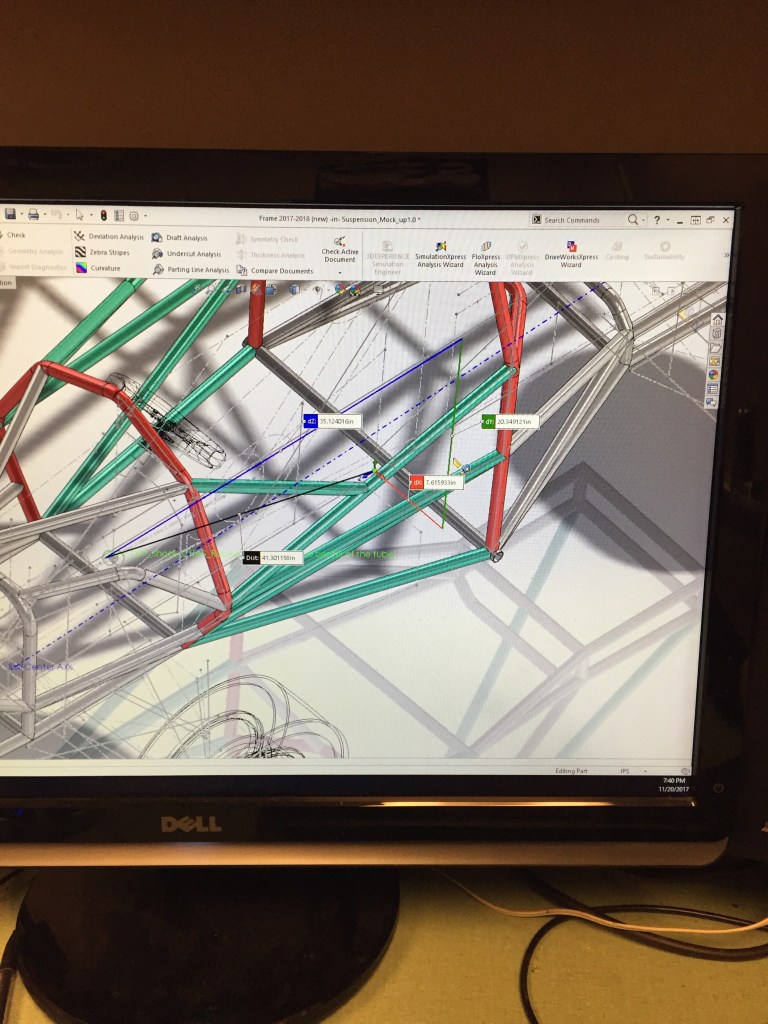The width and height of the screenshot is (768, 1024).
Task: Click the Rebuild traffic light icon
Action: coord(102,215)
